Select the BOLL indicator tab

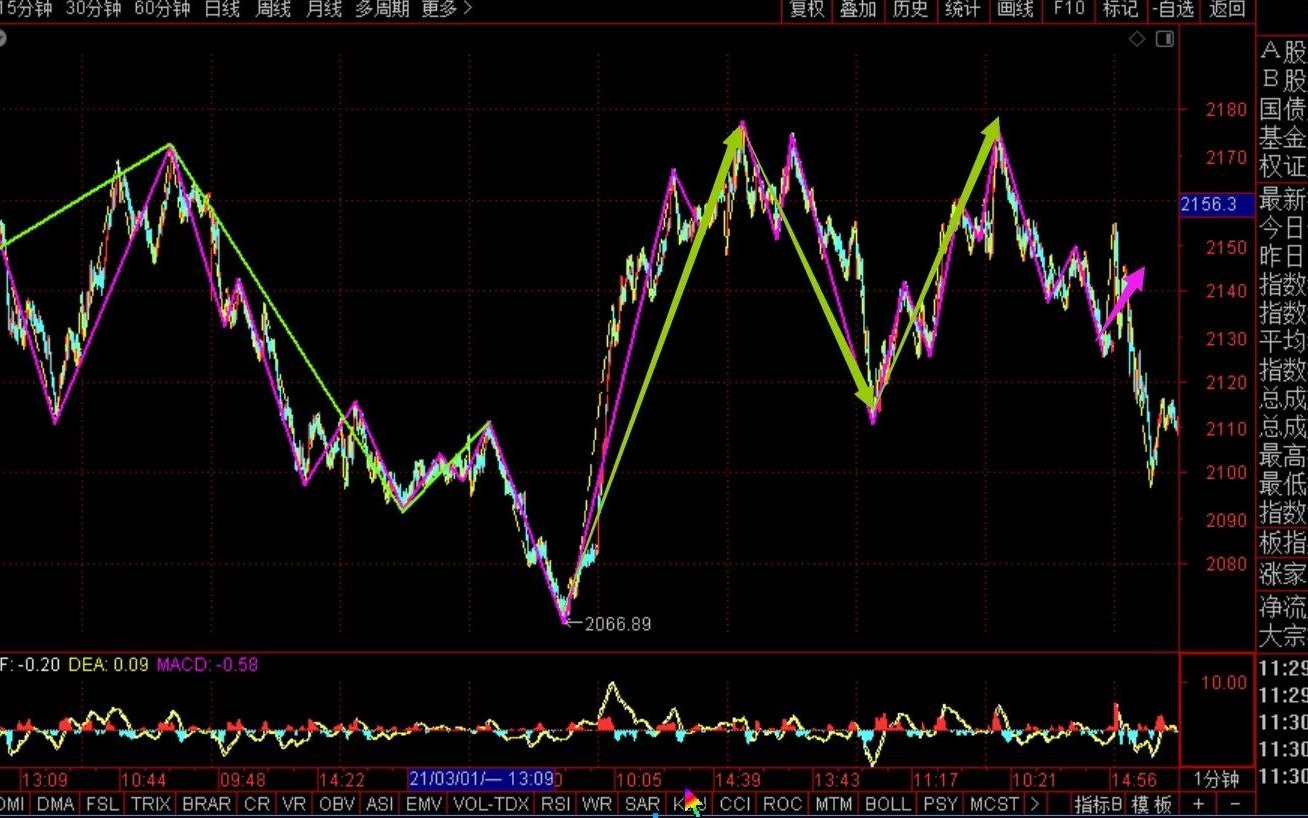pyautogui.click(x=888, y=804)
